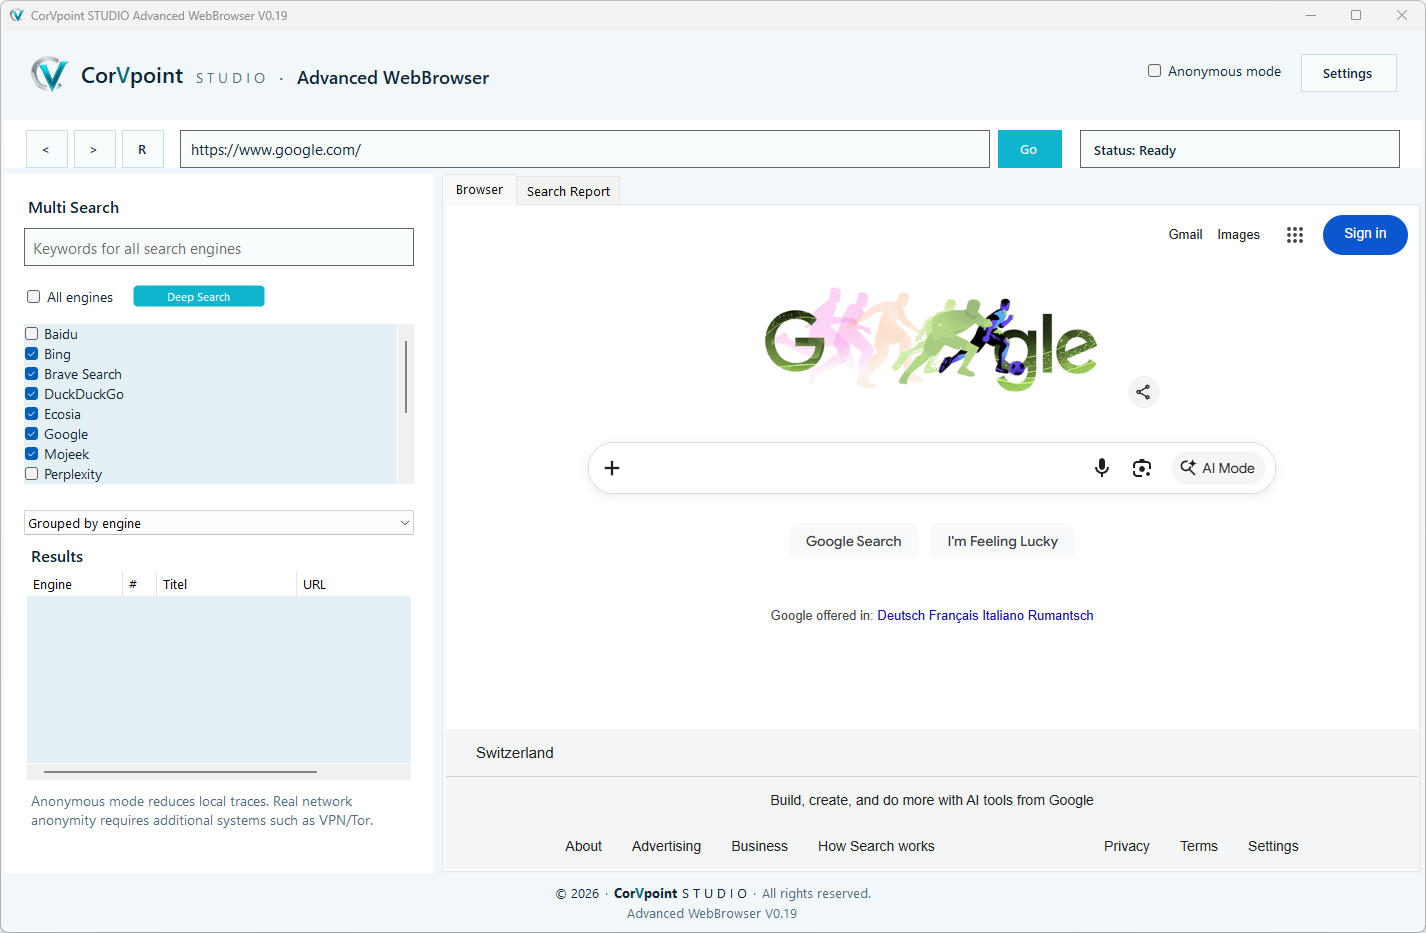Viewport: 1426px width, 933px height.
Task: Go forward with the > button
Action: 94,149
